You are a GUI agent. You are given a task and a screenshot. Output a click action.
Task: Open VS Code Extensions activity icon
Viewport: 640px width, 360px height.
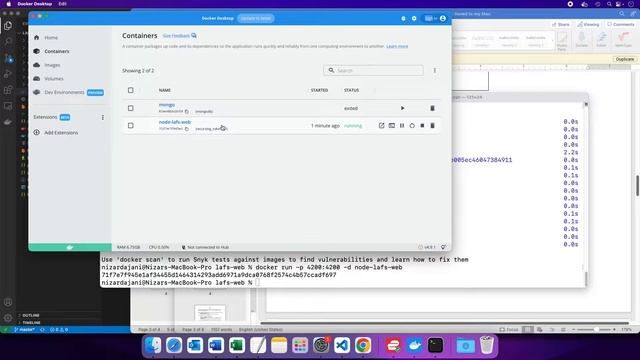(8, 90)
